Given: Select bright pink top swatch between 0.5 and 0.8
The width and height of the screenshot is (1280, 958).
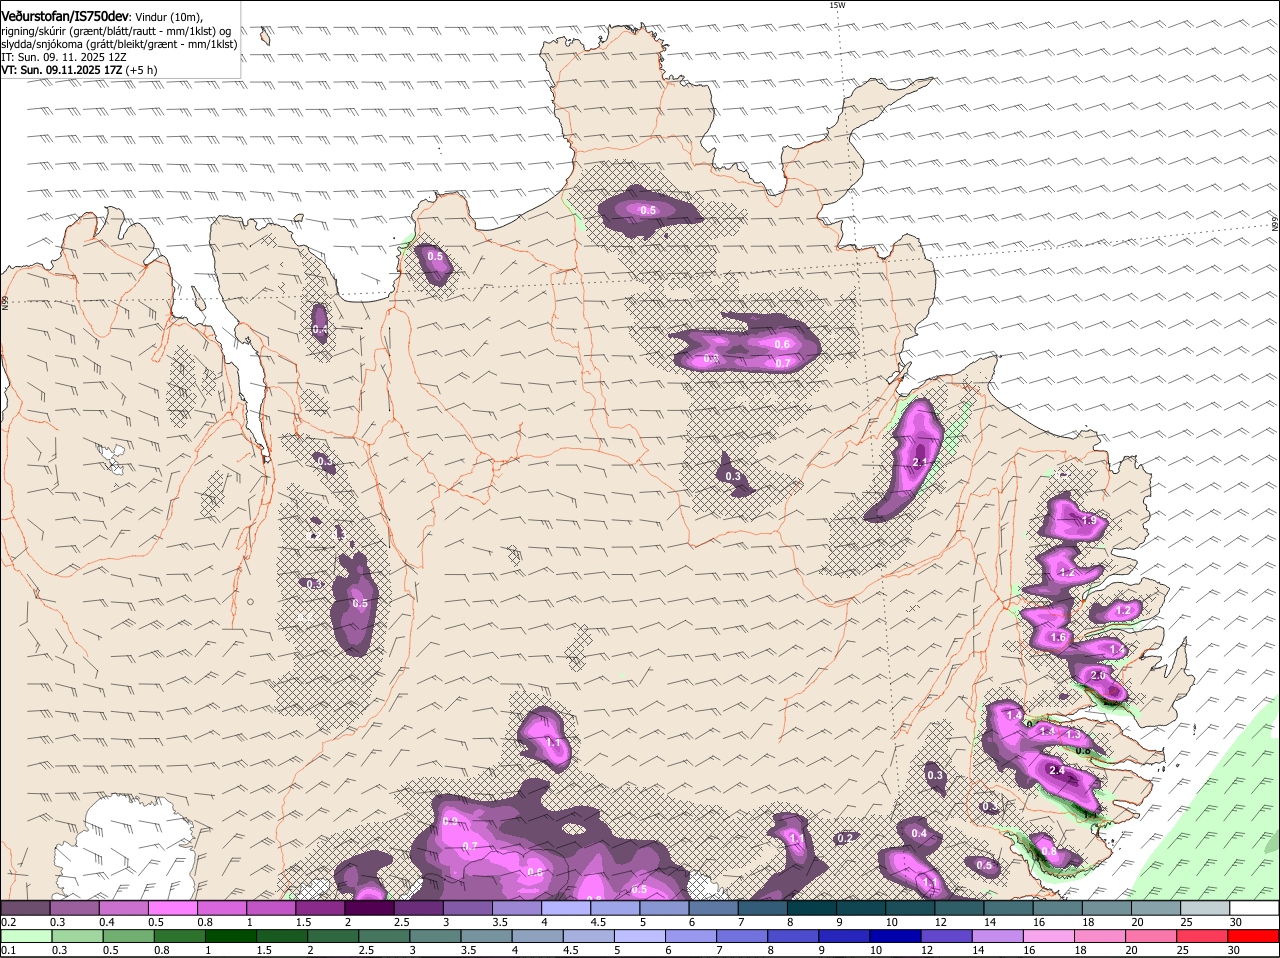Looking at the screenshot, I should (172, 908).
